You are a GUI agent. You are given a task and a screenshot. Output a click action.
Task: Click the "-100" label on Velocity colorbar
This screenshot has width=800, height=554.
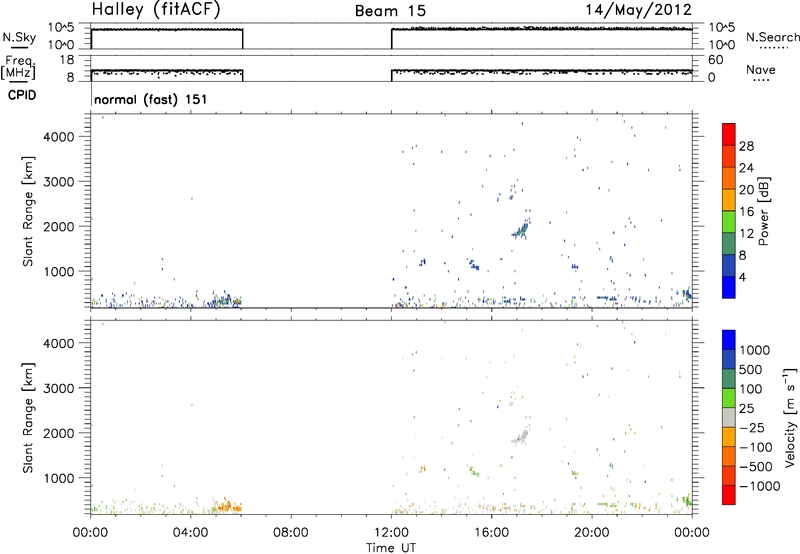point(755,447)
